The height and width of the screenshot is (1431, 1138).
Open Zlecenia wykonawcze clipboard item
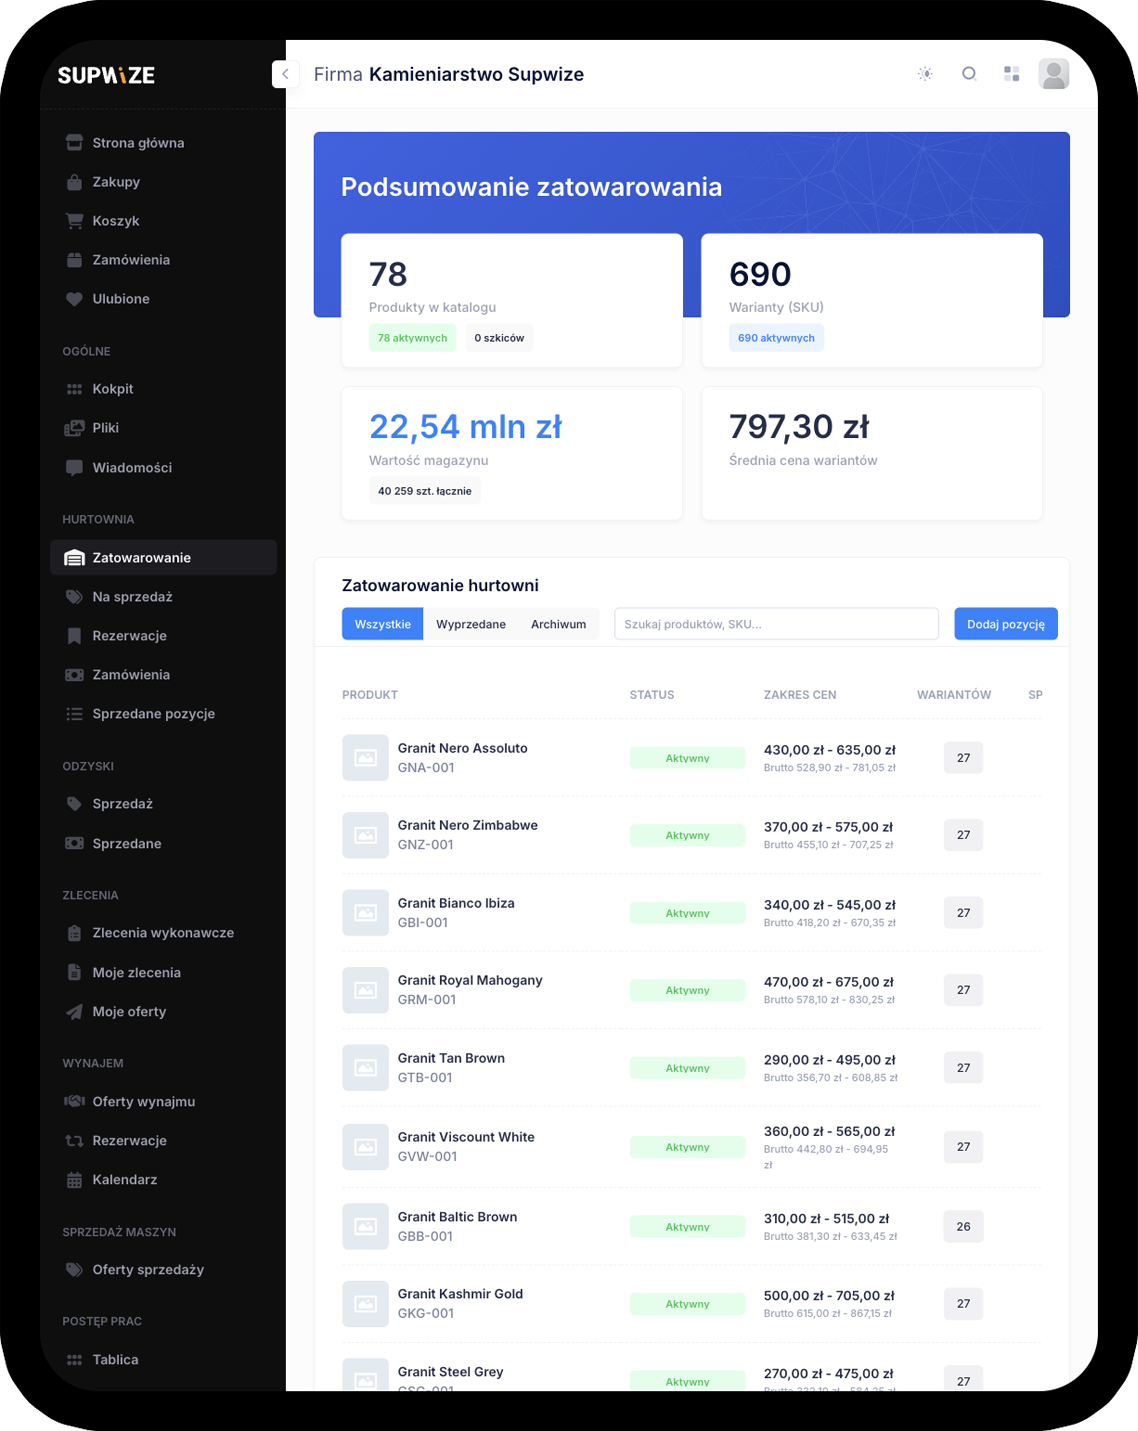[163, 933]
